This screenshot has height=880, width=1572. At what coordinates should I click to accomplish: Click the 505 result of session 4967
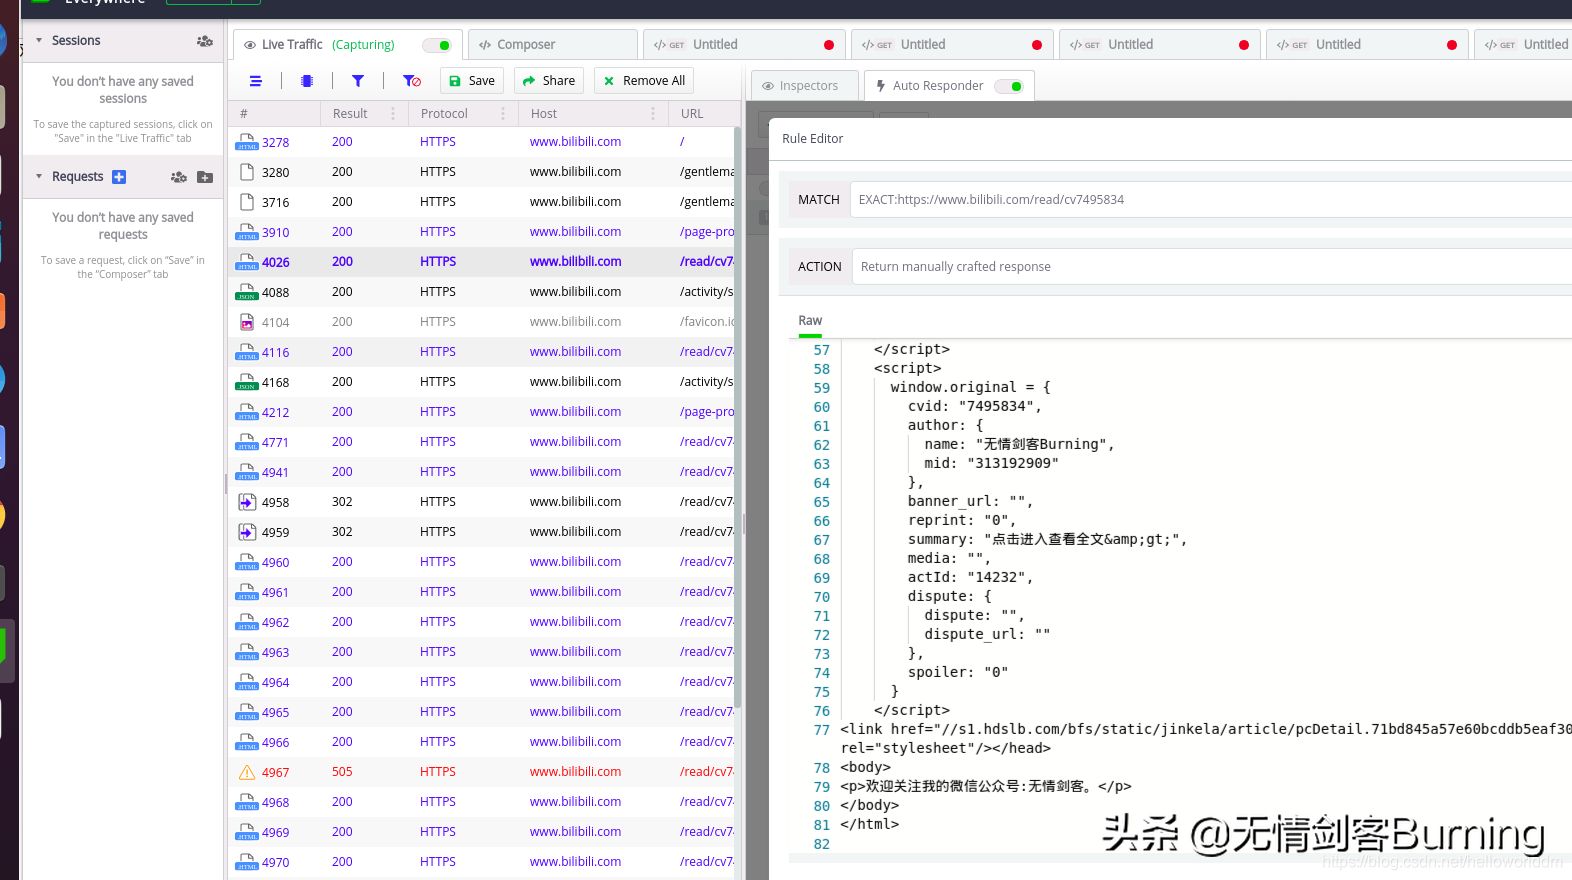coord(342,772)
